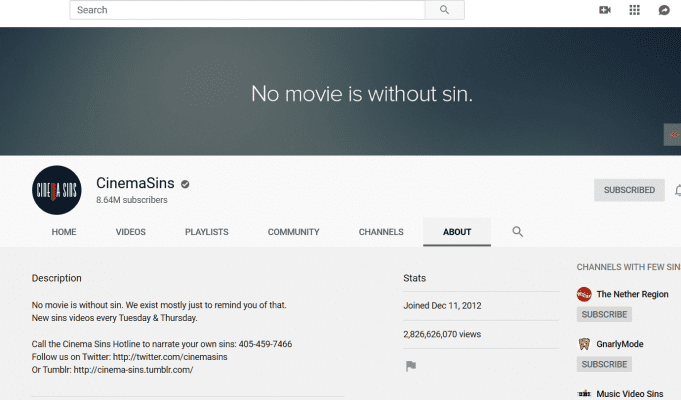Click the hotline number 405-459-7466
This screenshot has width=681, height=400.
[x=265, y=344]
